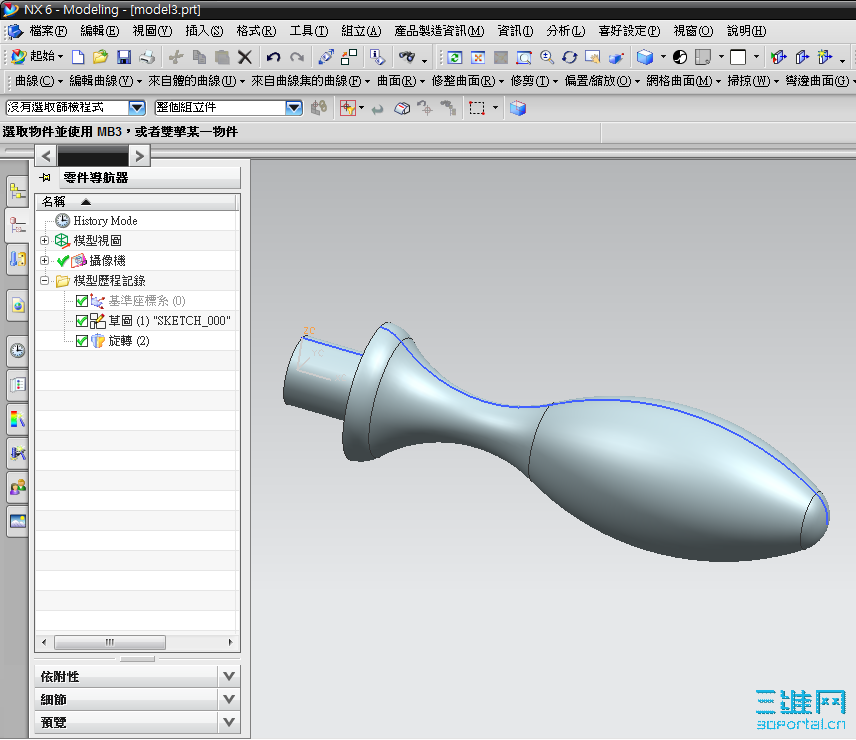
Task: Click the refresh display icon
Action: tap(454, 57)
